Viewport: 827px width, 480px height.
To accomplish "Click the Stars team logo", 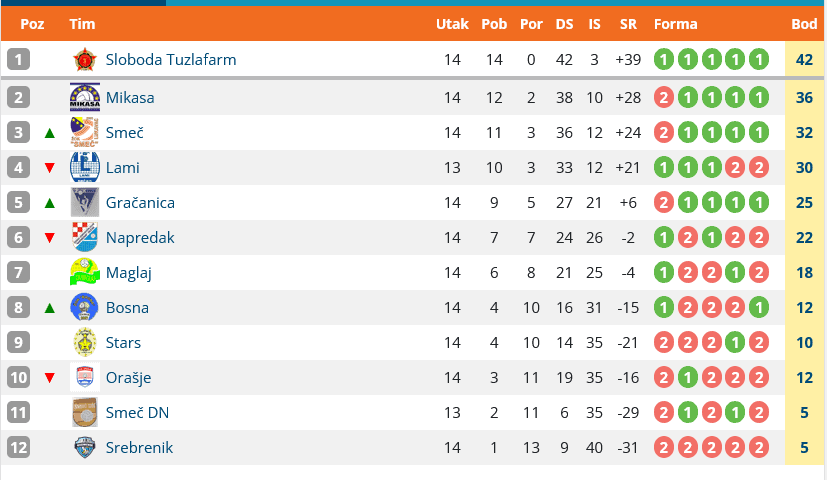I will (x=85, y=343).
